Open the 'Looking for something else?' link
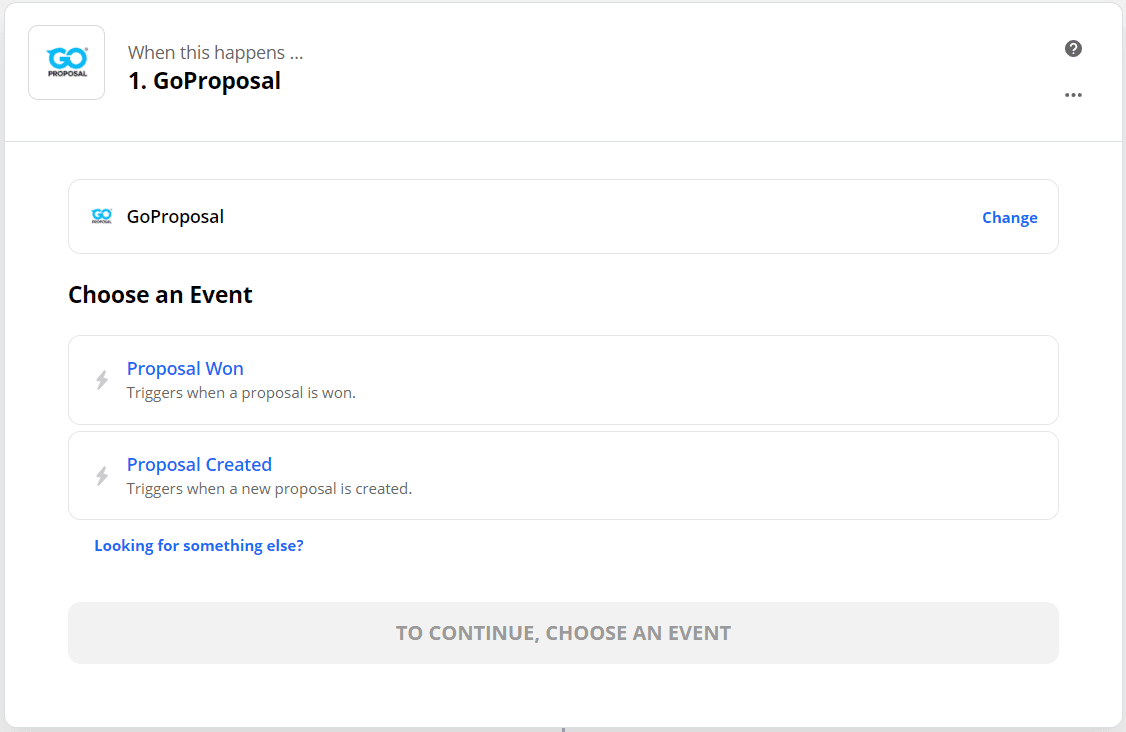 (x=199, y=546)
